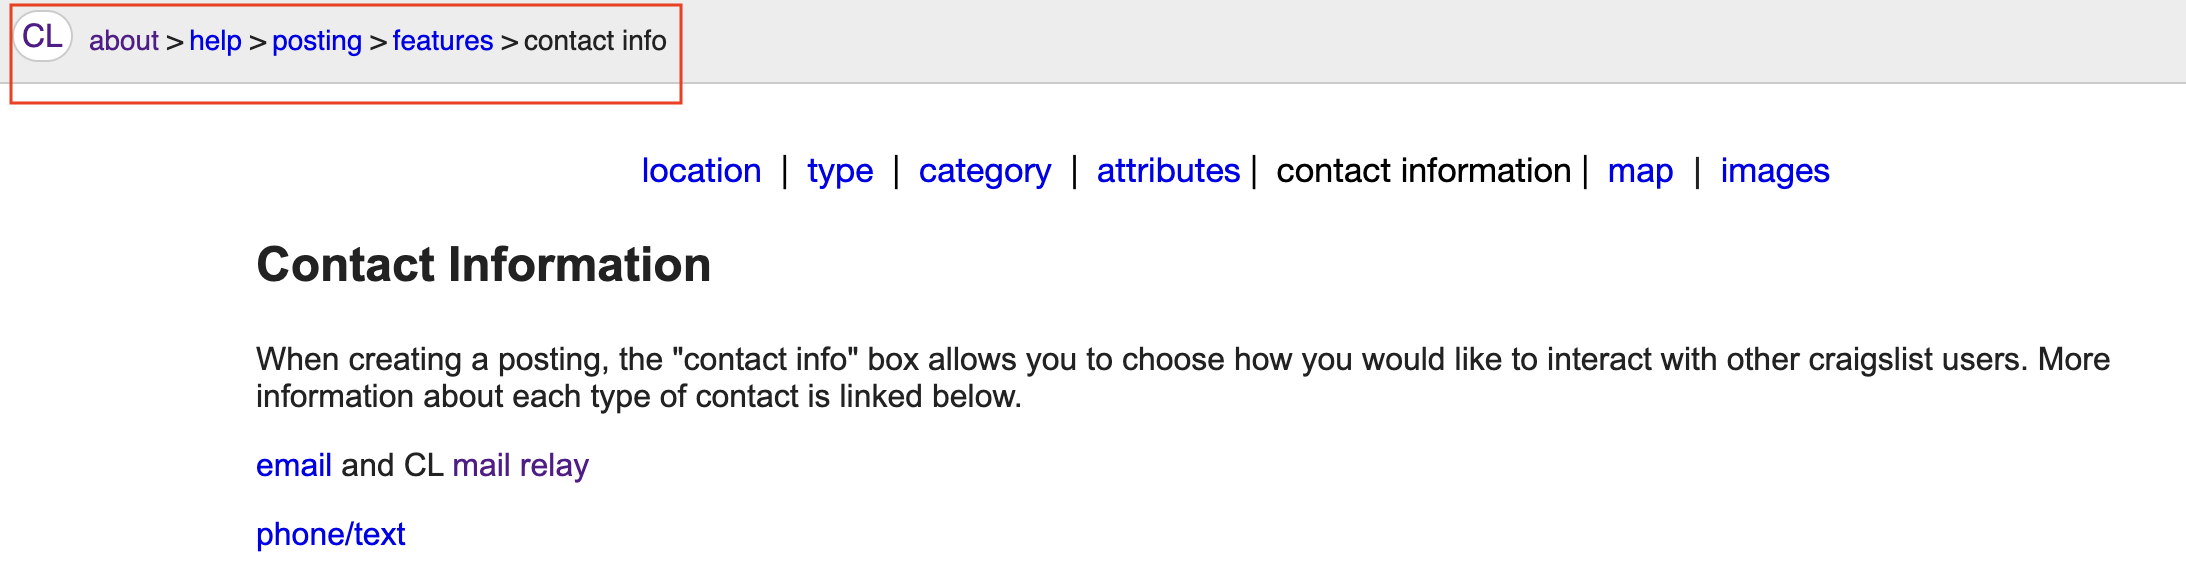
Task: Open the type section link
Action: pos(840,171)
